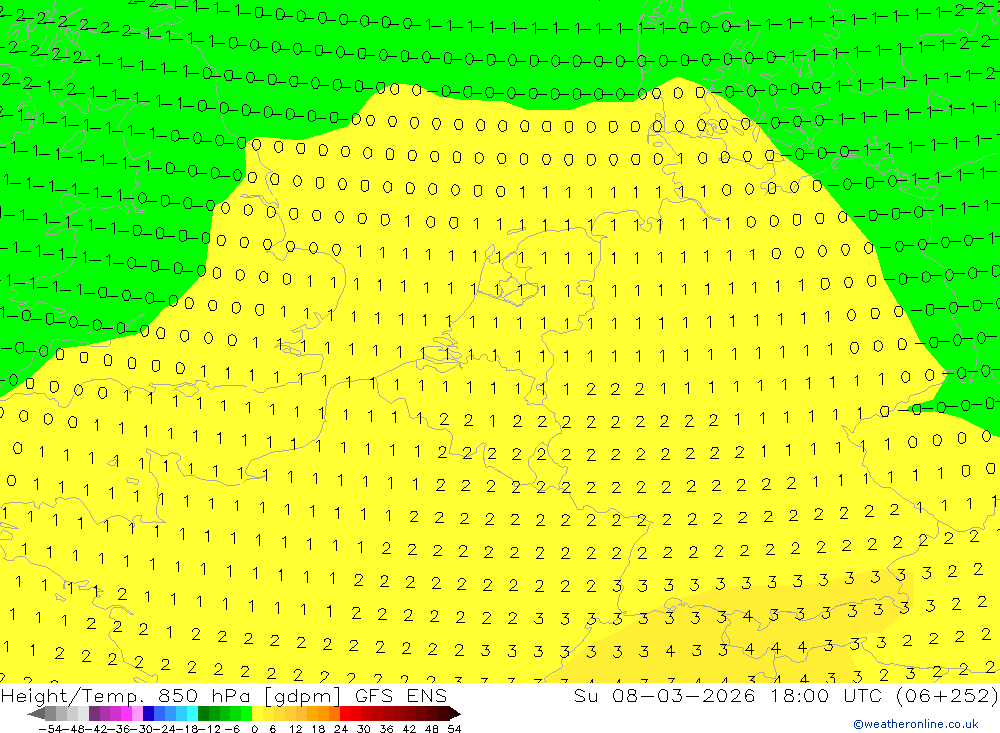
Task: Click the '54' label on the legend scale
Action: point(454,729)
